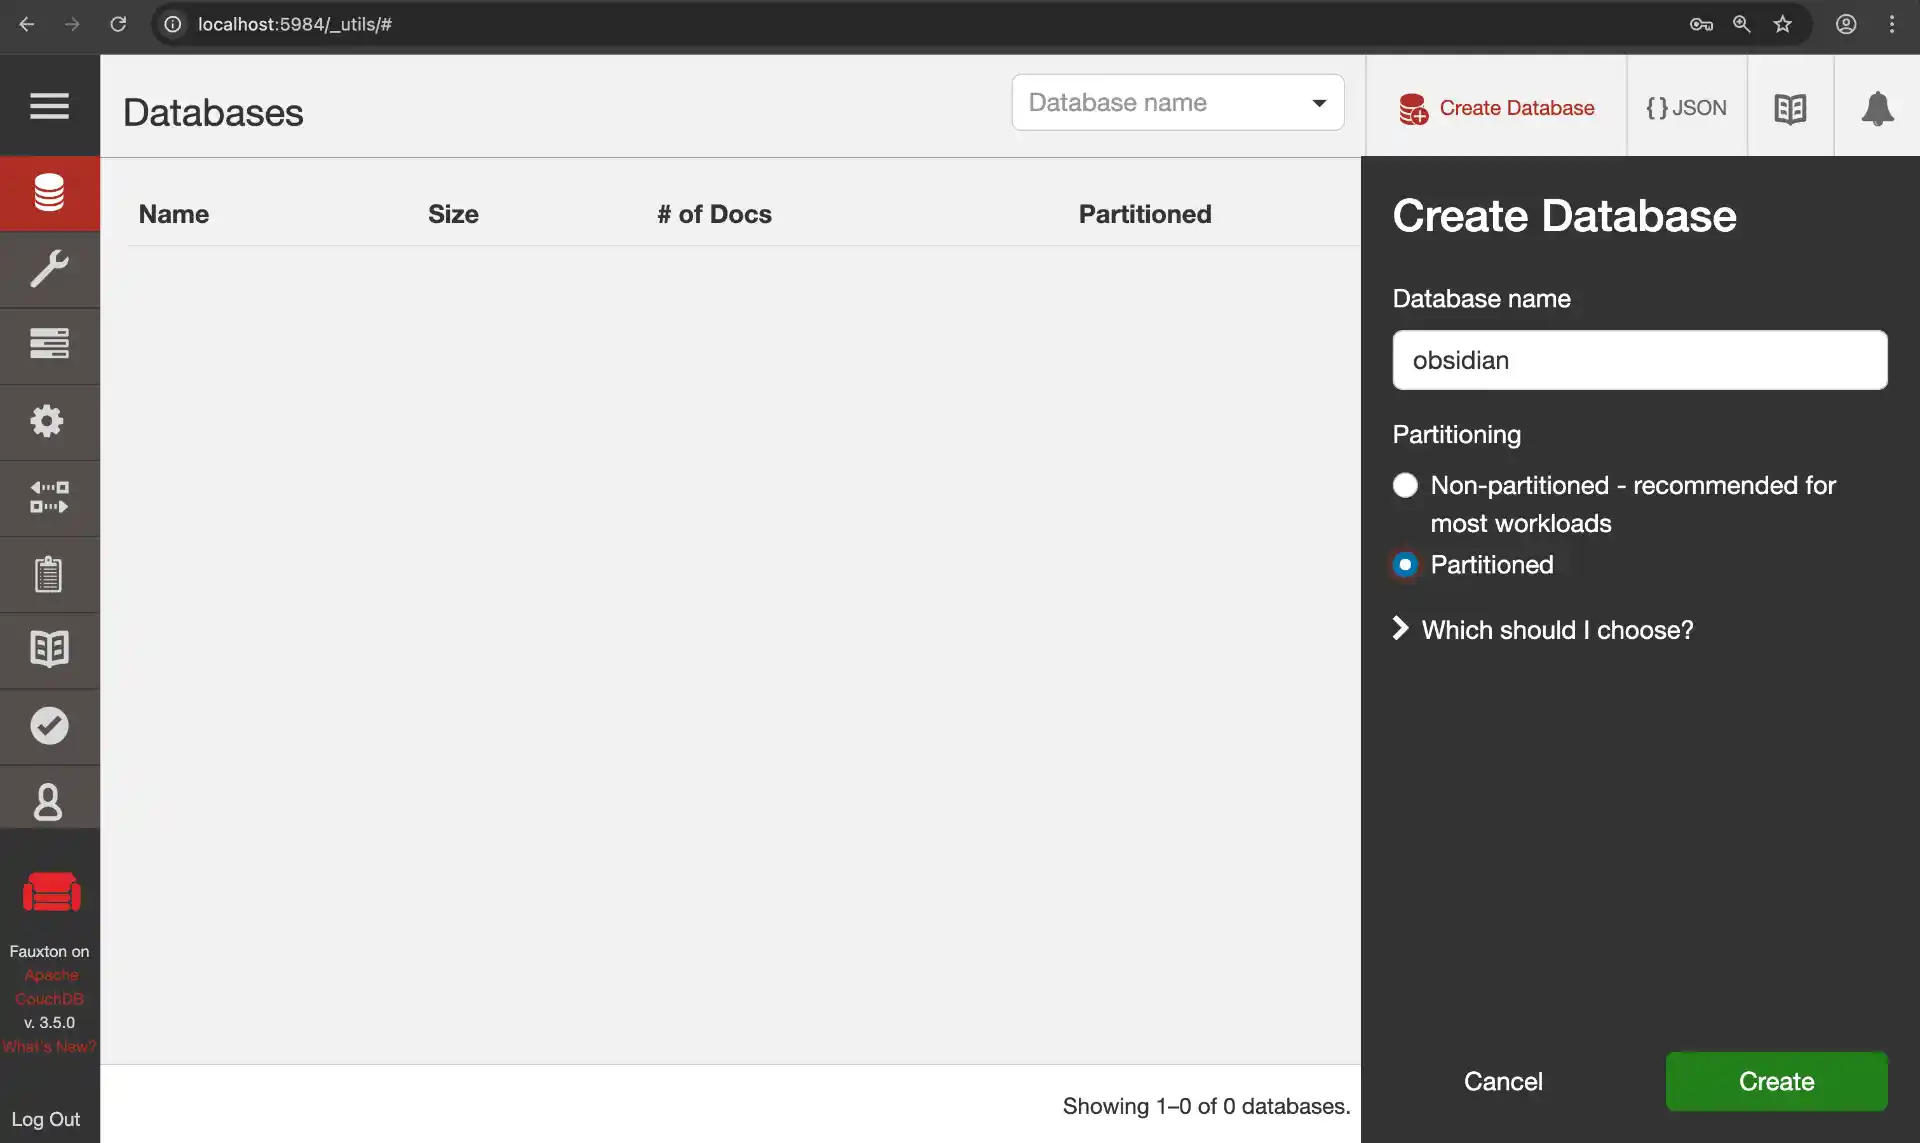
Task: Open the Setup wrench icon
Action: point(49,269)
